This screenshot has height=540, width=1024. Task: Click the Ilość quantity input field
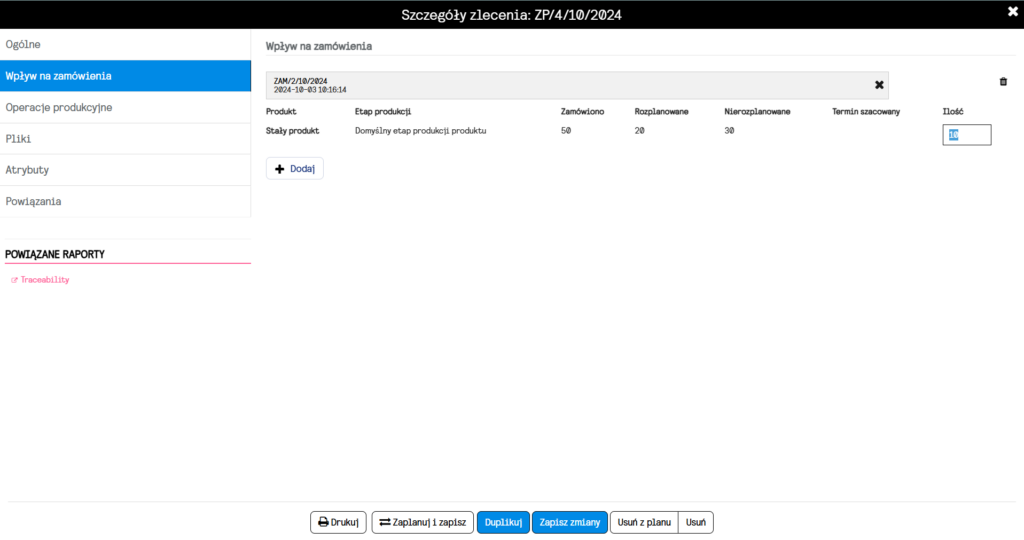pos(967,135)
